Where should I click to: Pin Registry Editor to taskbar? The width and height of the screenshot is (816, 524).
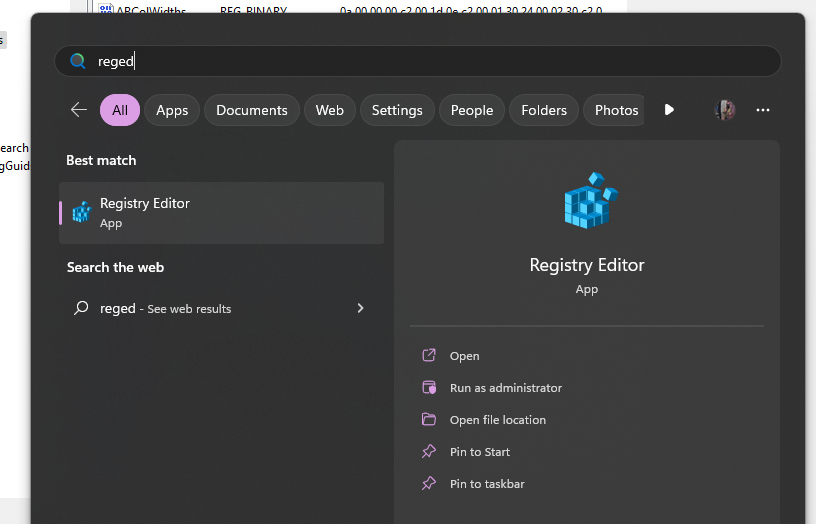tap(487, 484)
